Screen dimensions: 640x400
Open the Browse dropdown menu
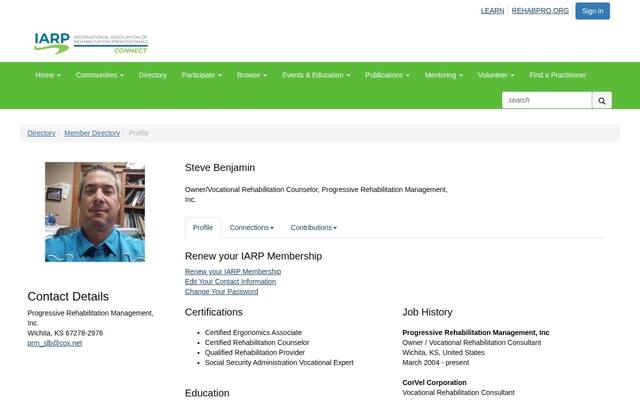point(251,75)
